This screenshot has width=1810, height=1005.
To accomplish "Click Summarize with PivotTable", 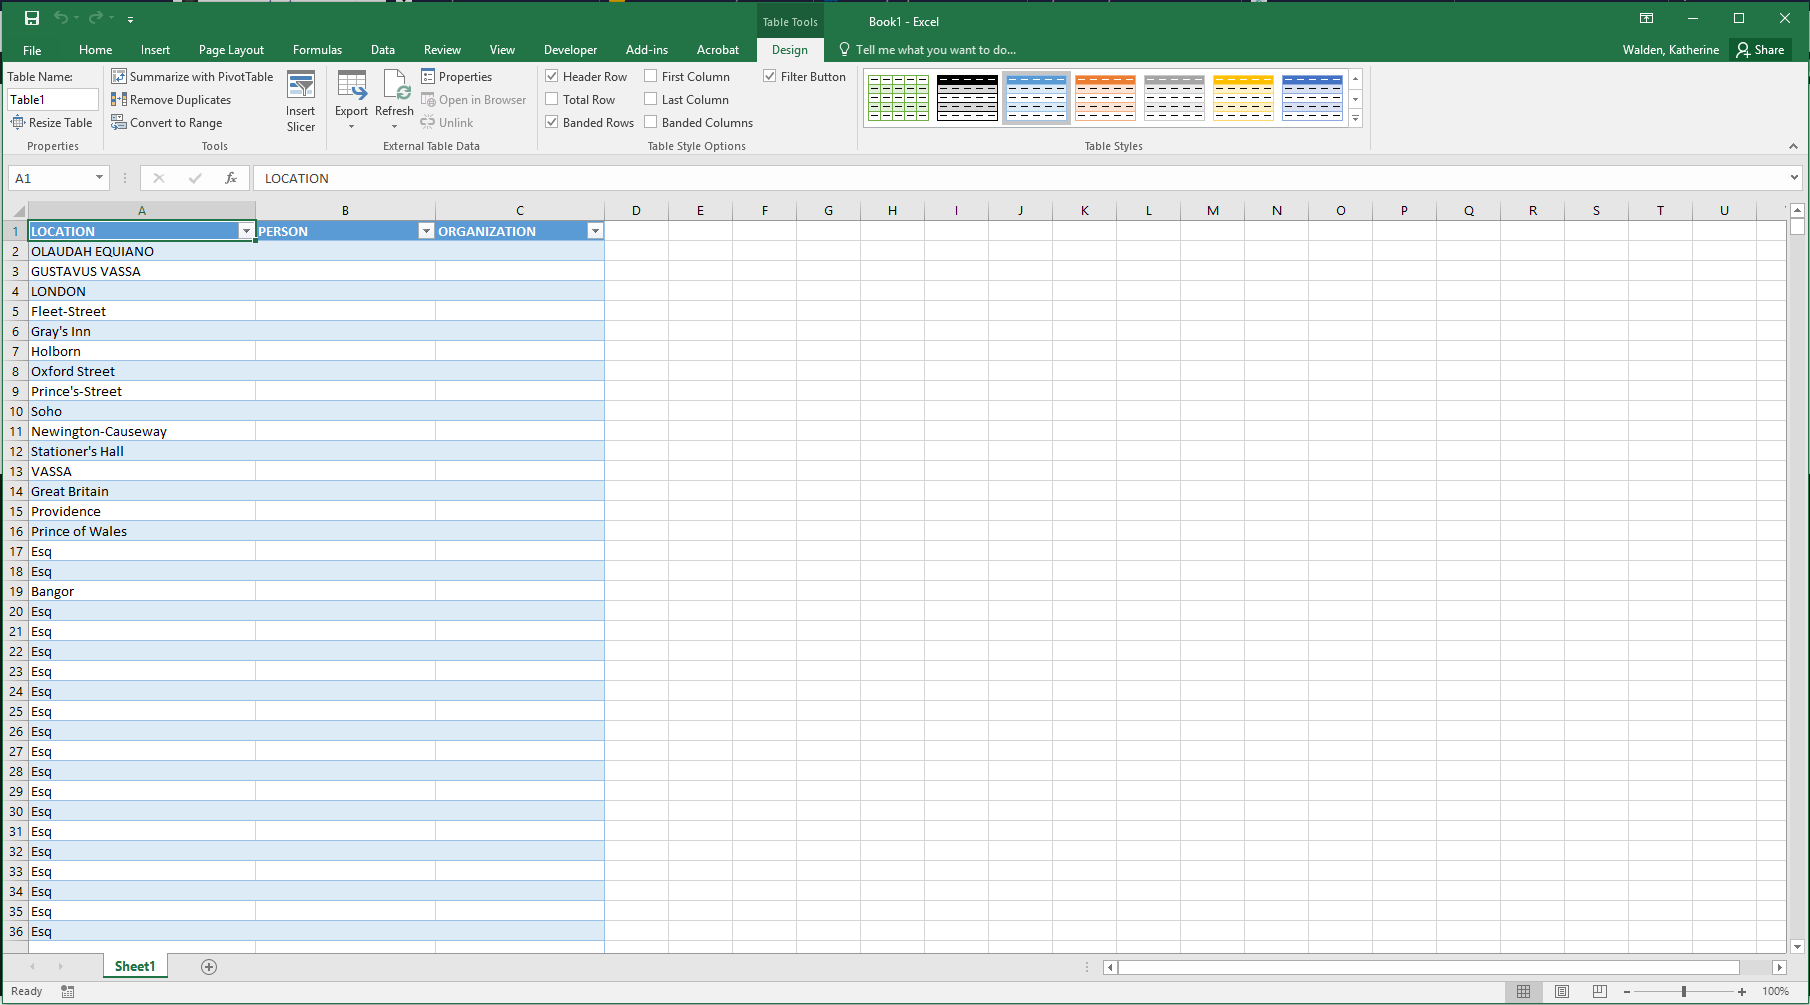I will 192,77.
